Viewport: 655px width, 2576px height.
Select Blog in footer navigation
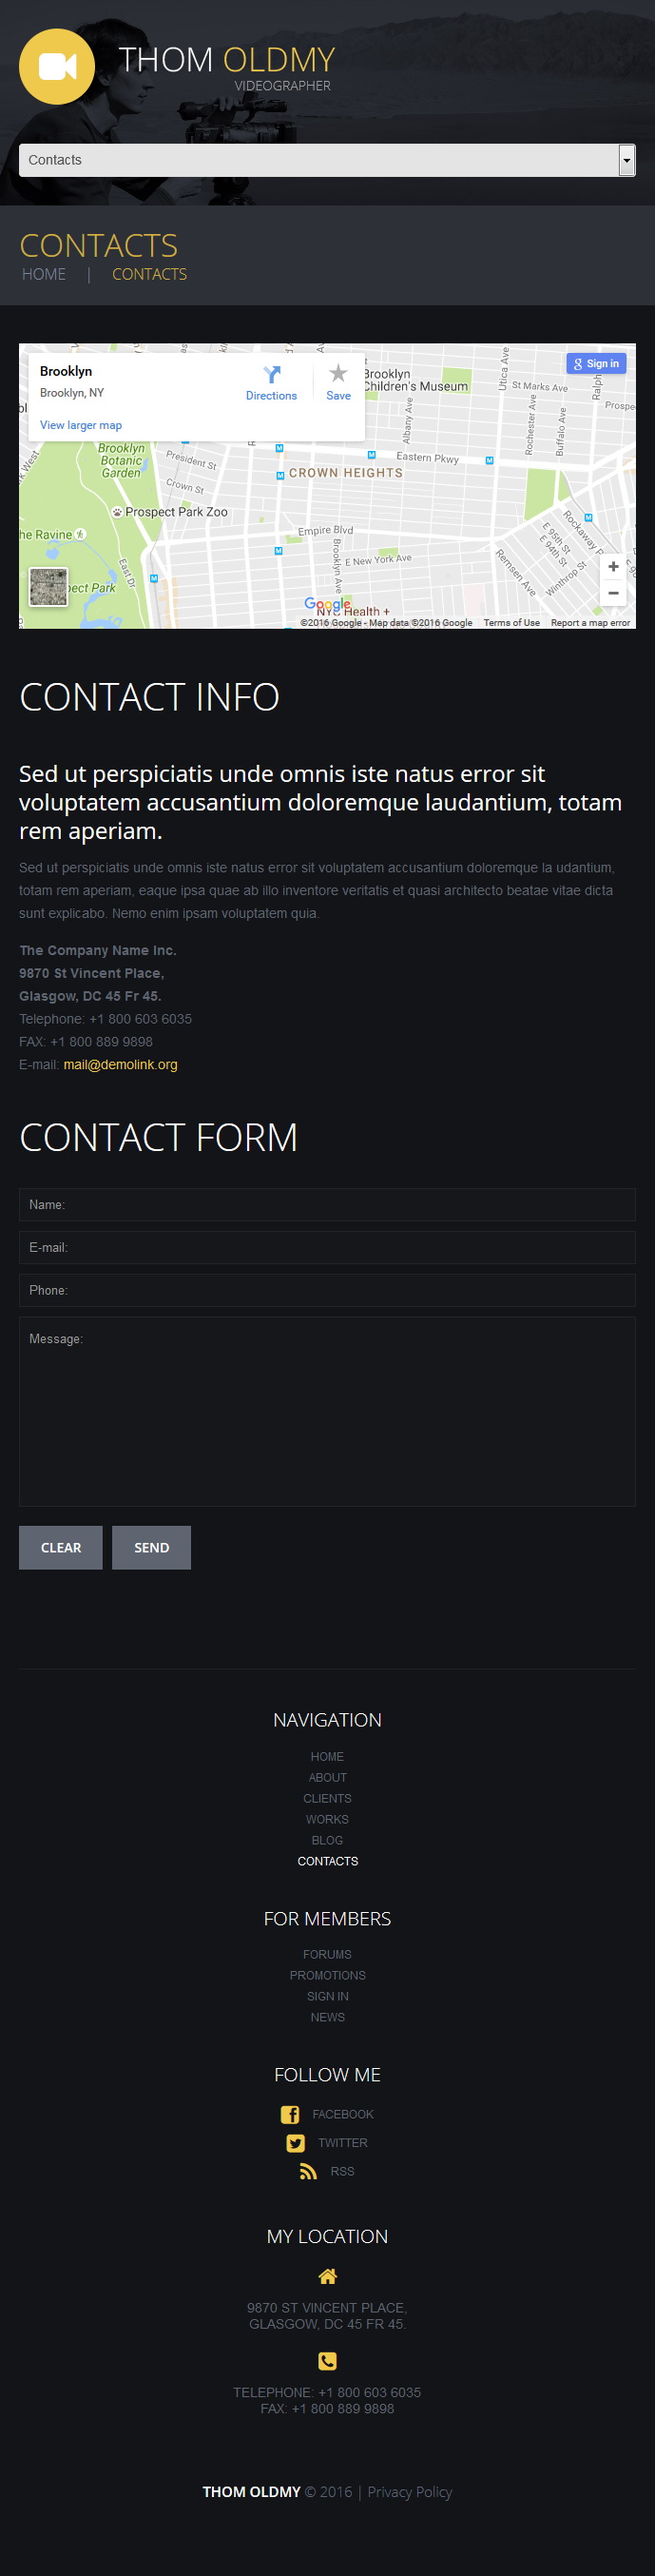point(327,1840)
